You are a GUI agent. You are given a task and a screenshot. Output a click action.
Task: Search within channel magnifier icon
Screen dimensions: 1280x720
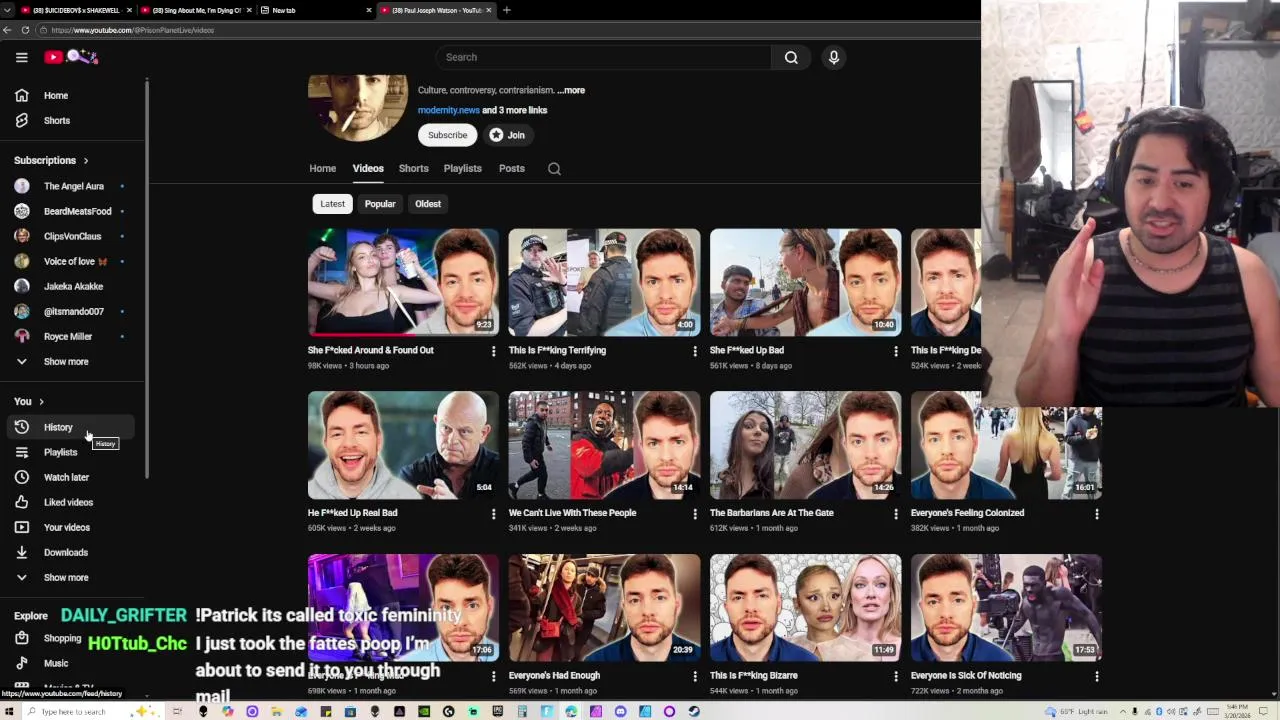(554, 168)
